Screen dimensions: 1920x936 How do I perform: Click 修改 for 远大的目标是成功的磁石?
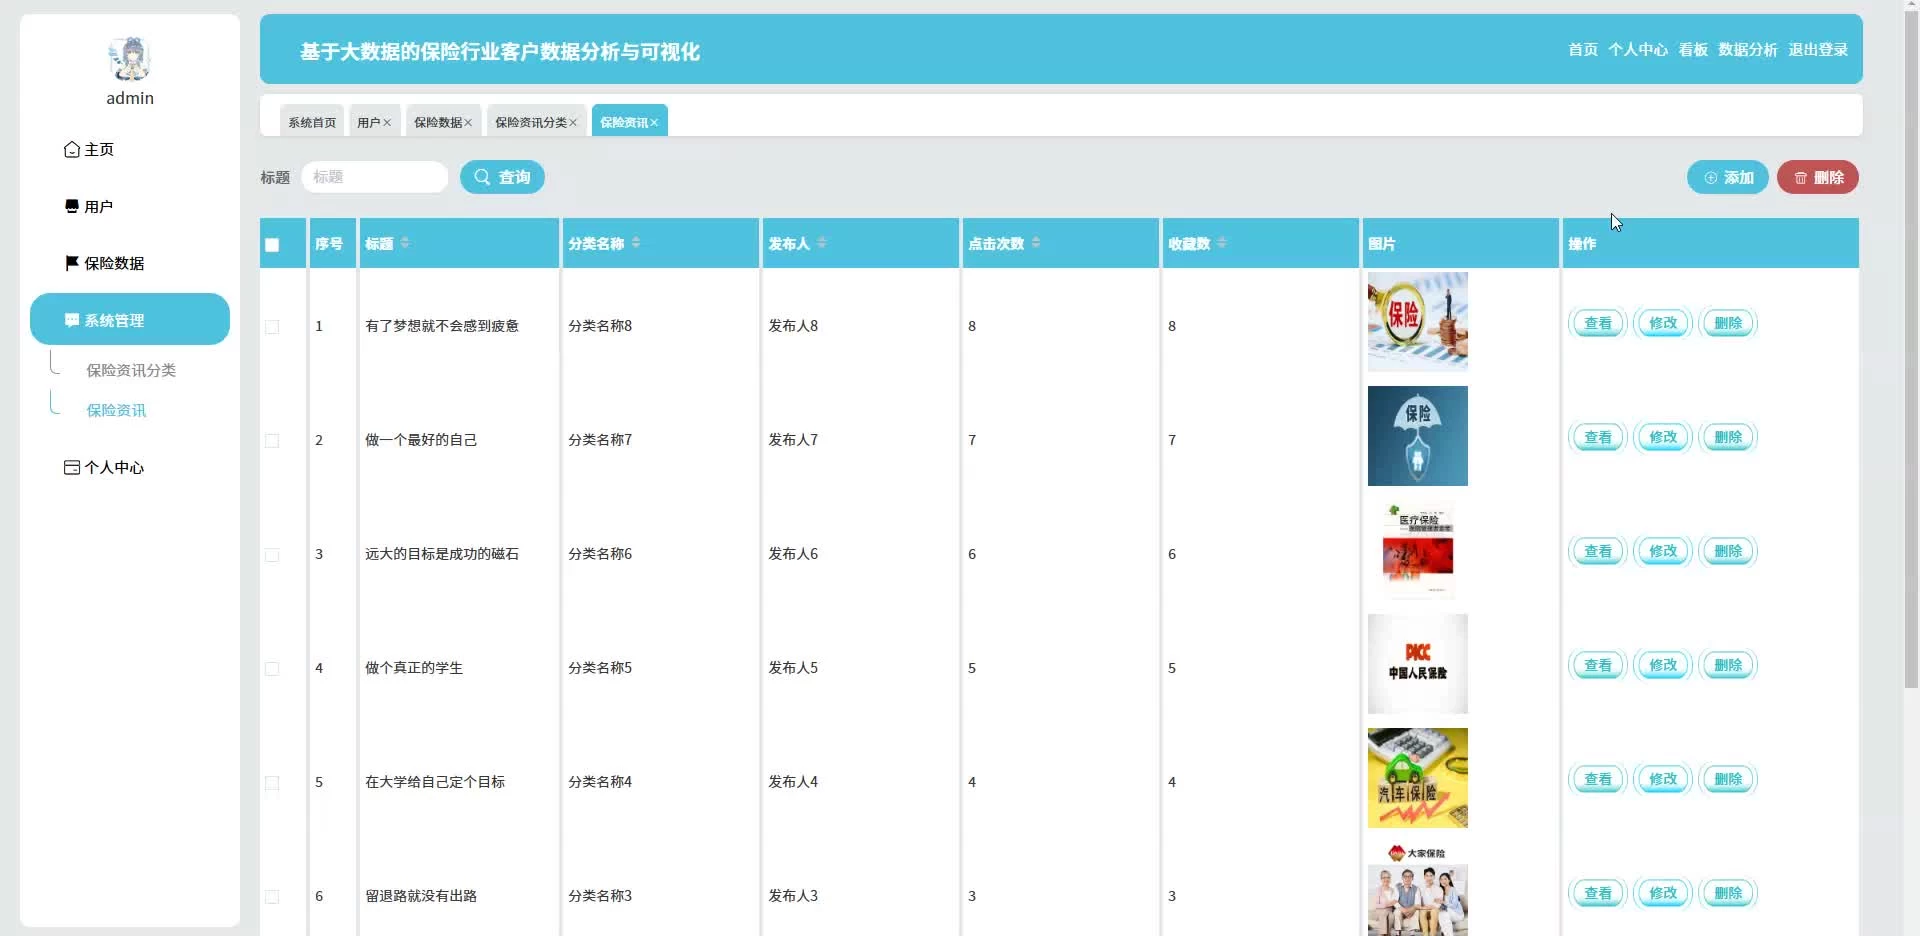point(1663,551)
